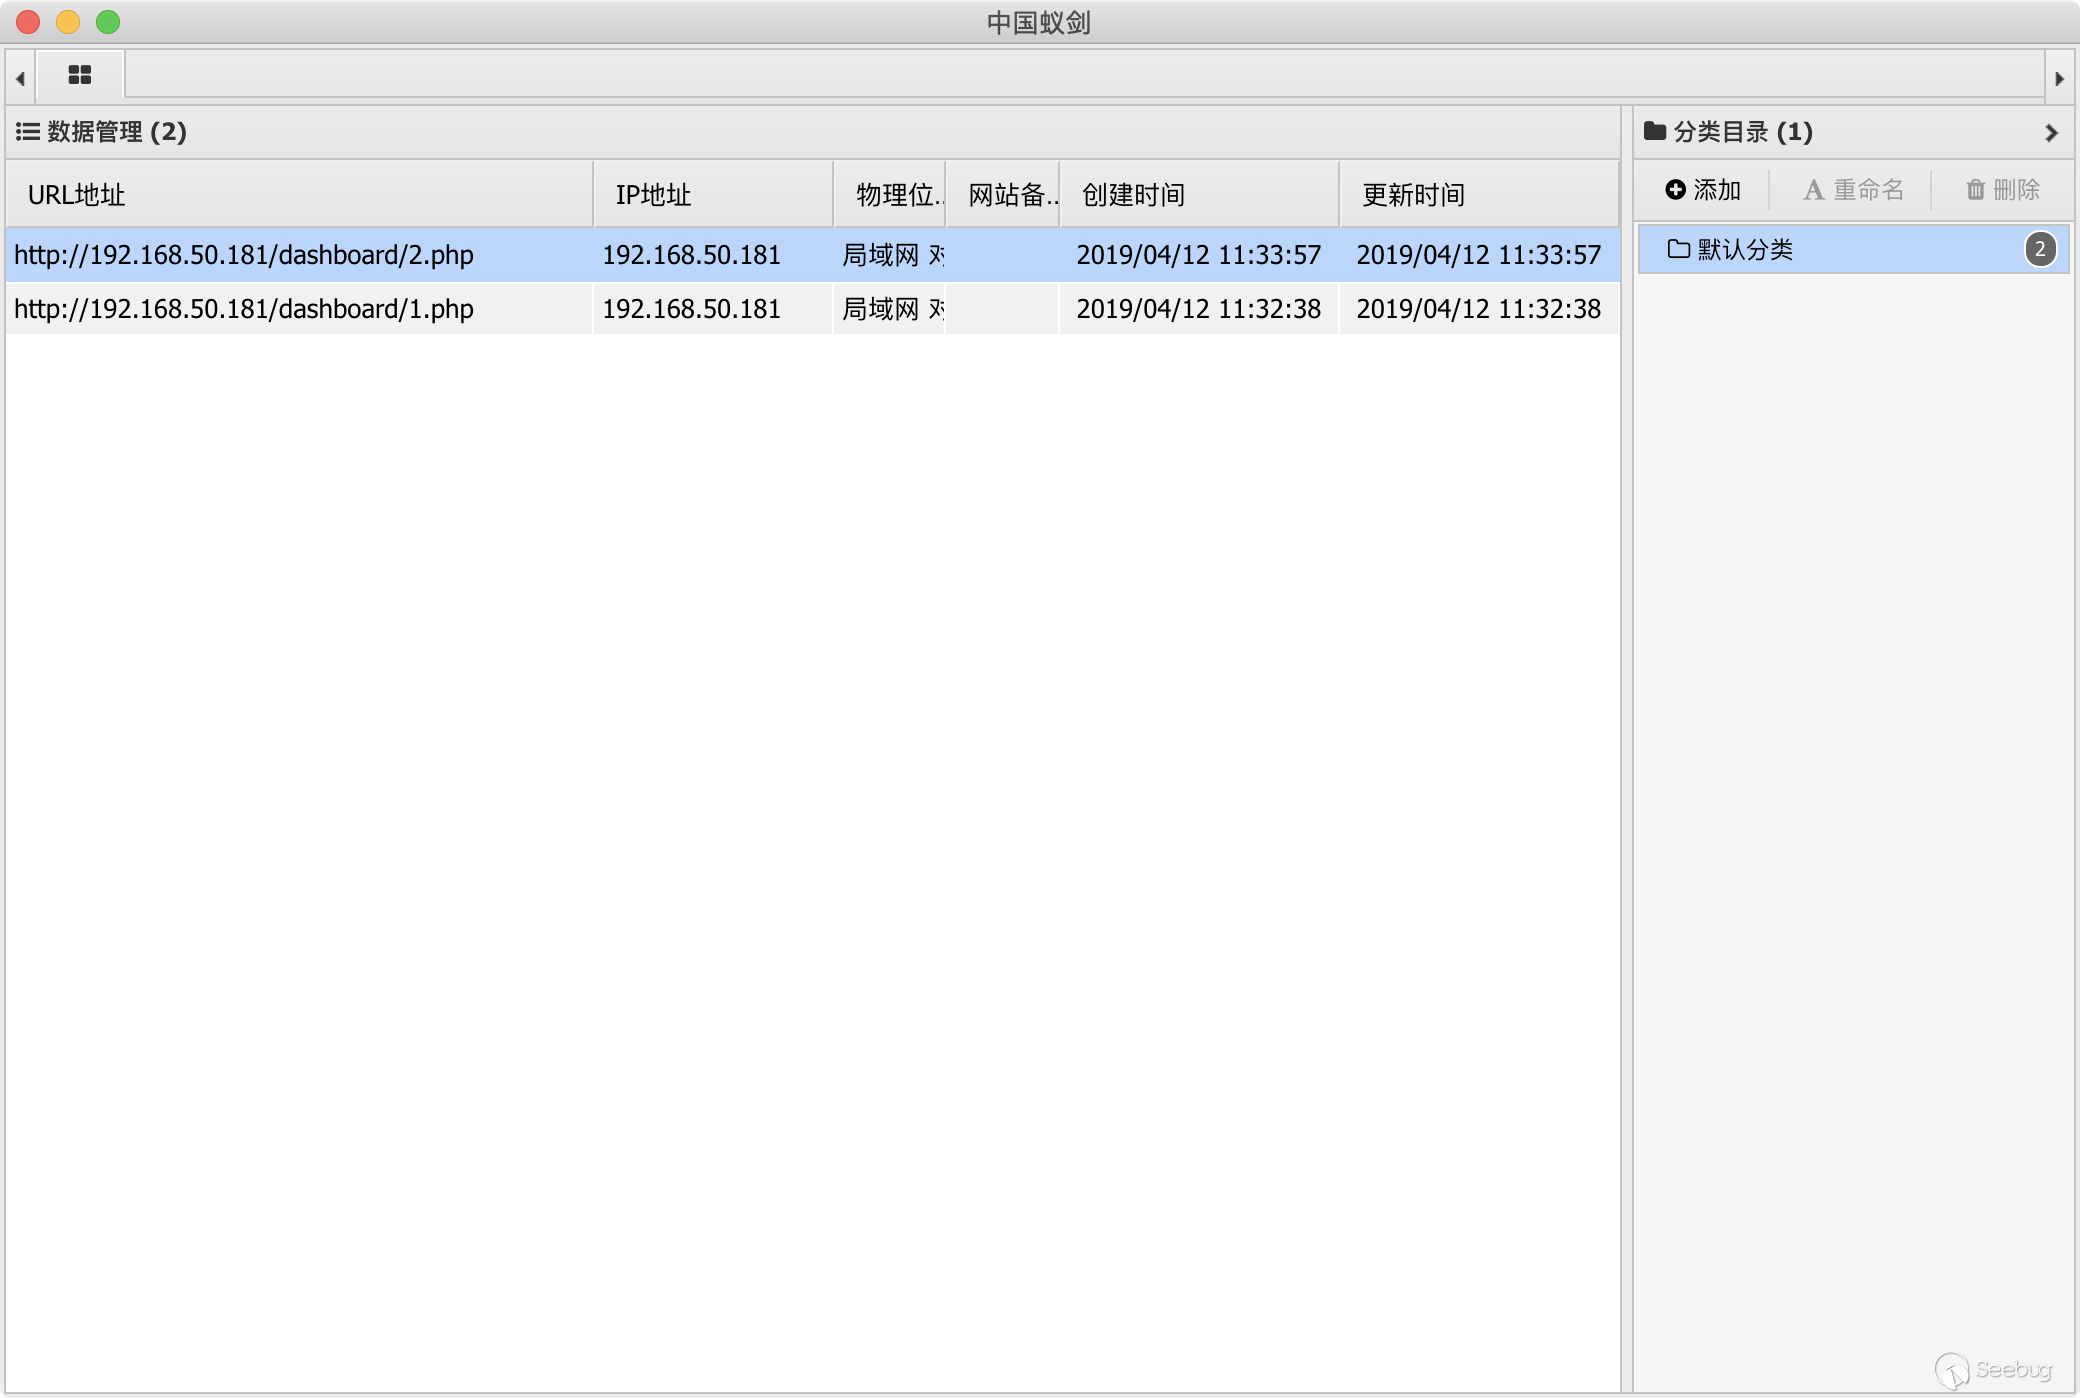Sort by the 创建时间 column header
This screenshot has height=1398, width=2080.
point(1199,195)
